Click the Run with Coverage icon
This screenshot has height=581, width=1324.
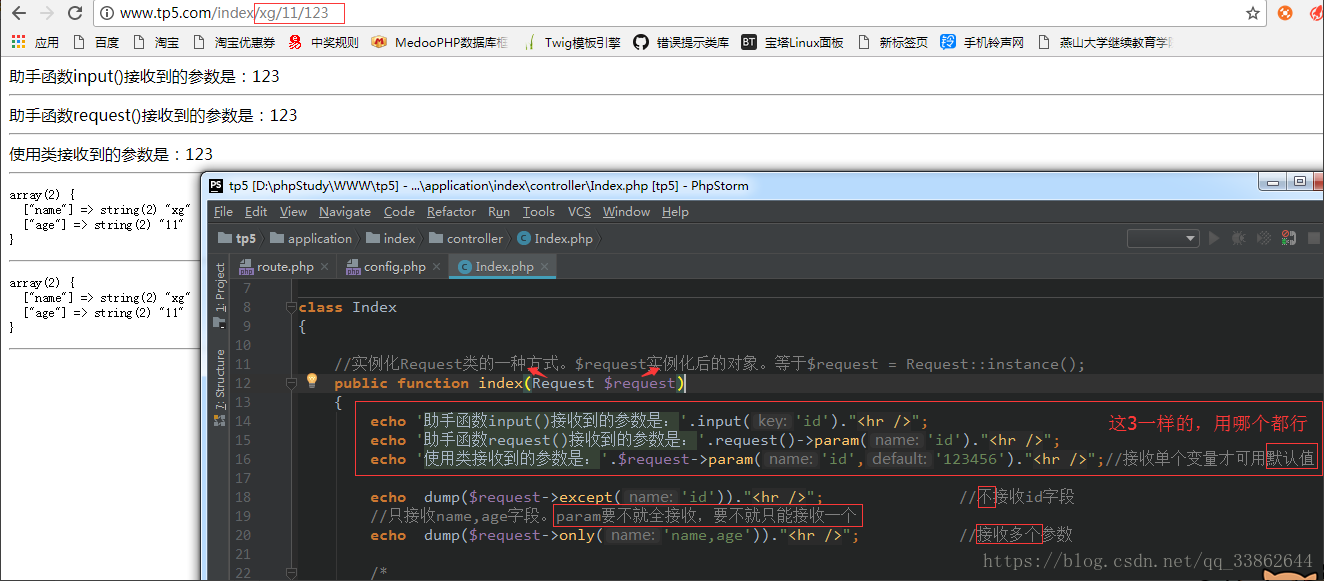(x=1264, y=238)
